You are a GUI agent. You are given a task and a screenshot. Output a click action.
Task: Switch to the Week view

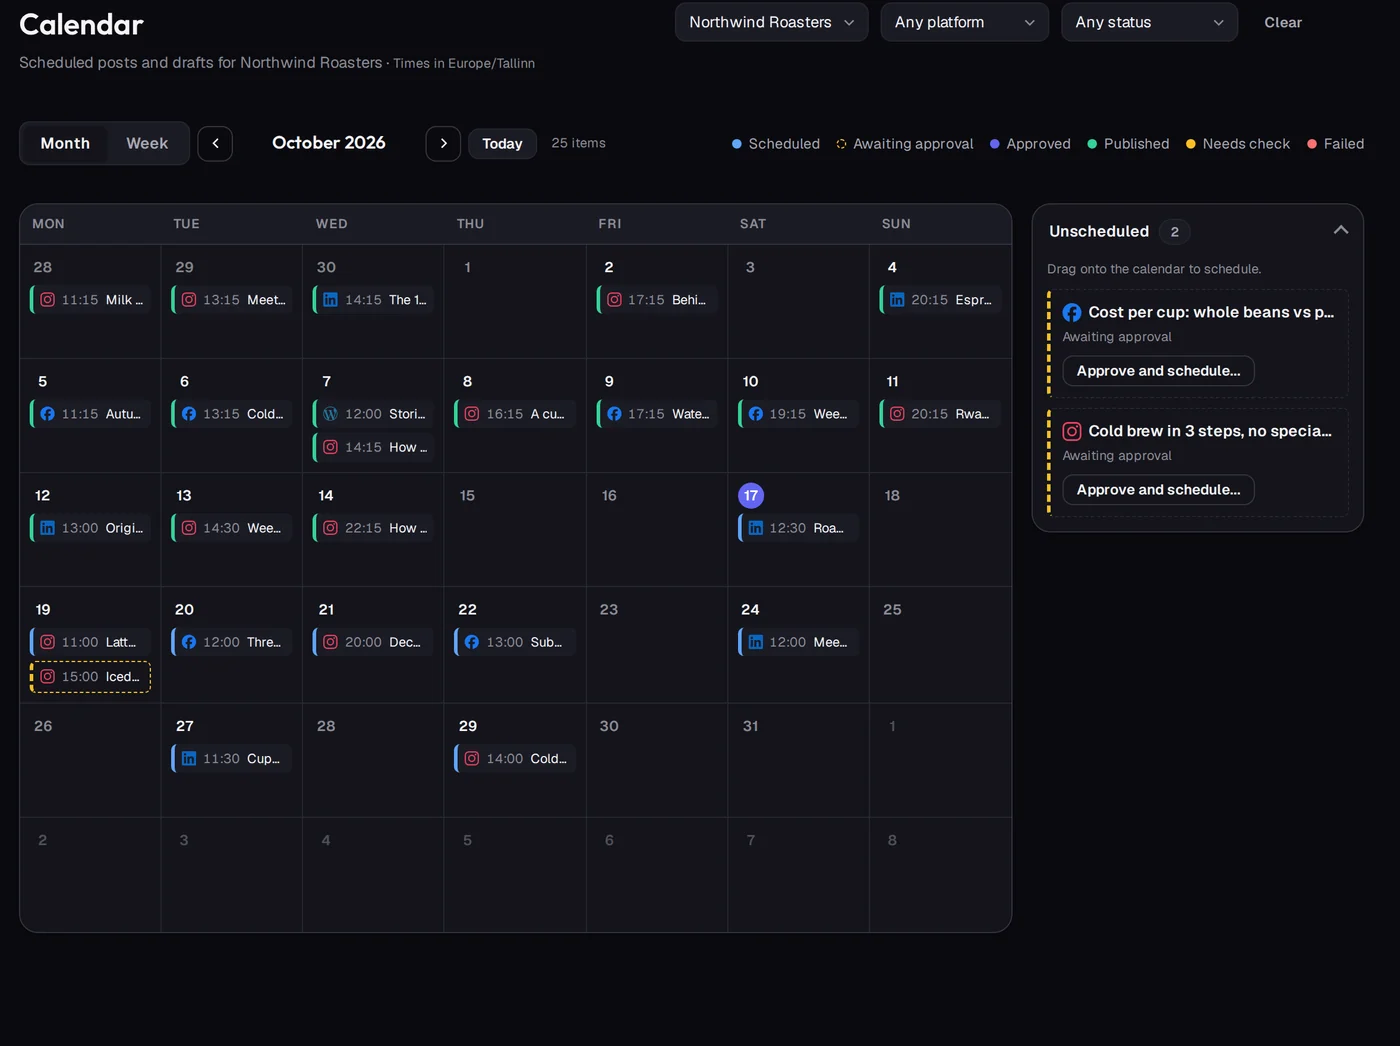point(147,144)
